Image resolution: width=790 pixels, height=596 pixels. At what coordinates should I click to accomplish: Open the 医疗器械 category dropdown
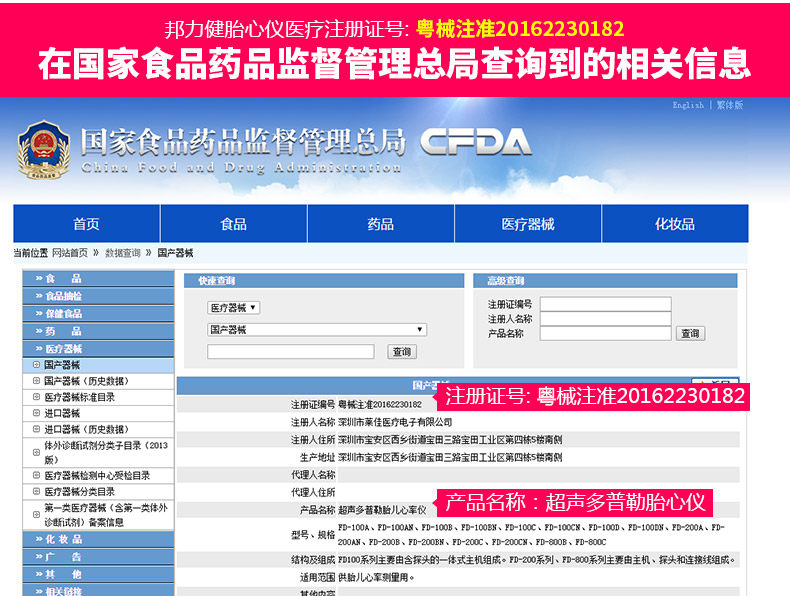[x=233, y=307]
